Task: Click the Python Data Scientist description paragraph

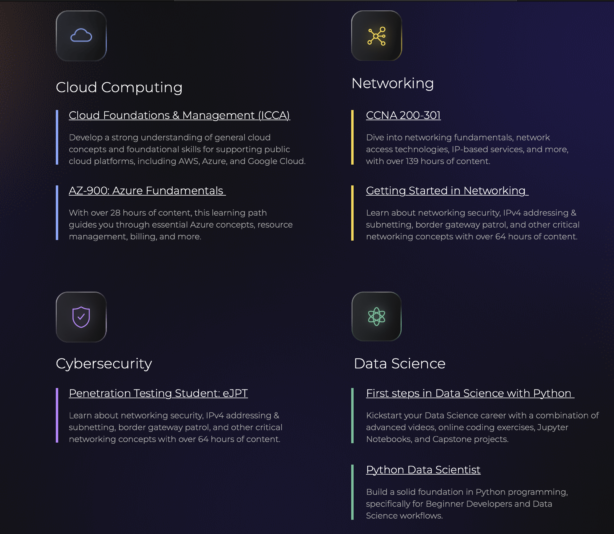Action: [x=468, y=502]
